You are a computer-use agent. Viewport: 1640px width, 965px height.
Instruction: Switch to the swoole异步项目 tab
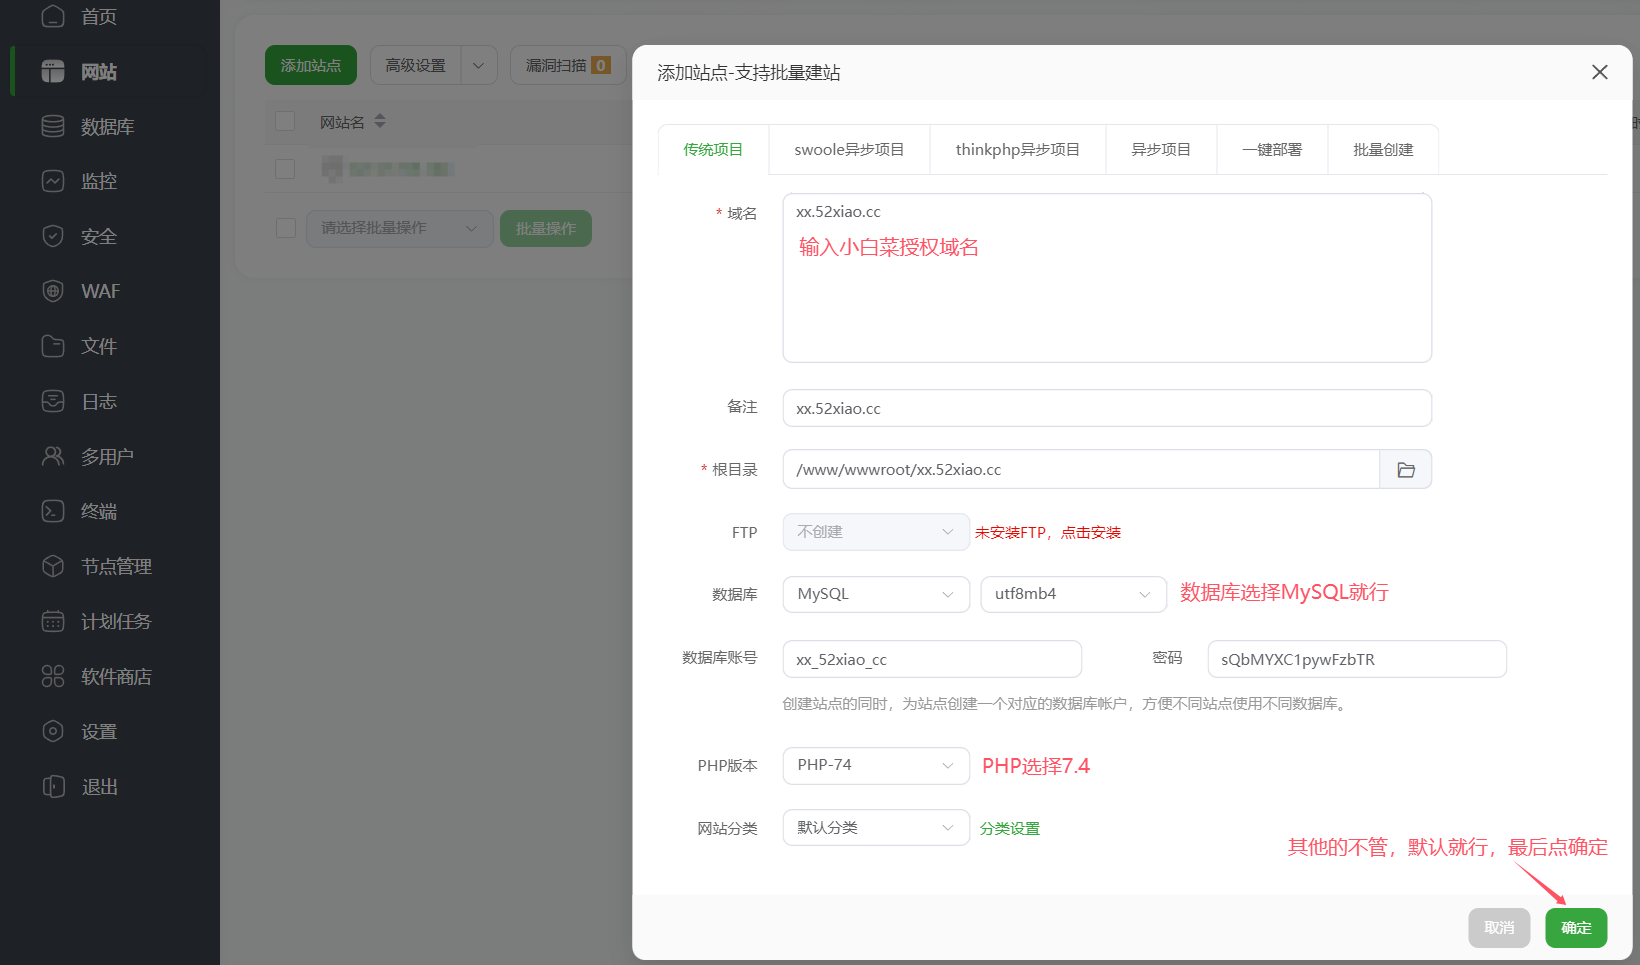[848, 148]
